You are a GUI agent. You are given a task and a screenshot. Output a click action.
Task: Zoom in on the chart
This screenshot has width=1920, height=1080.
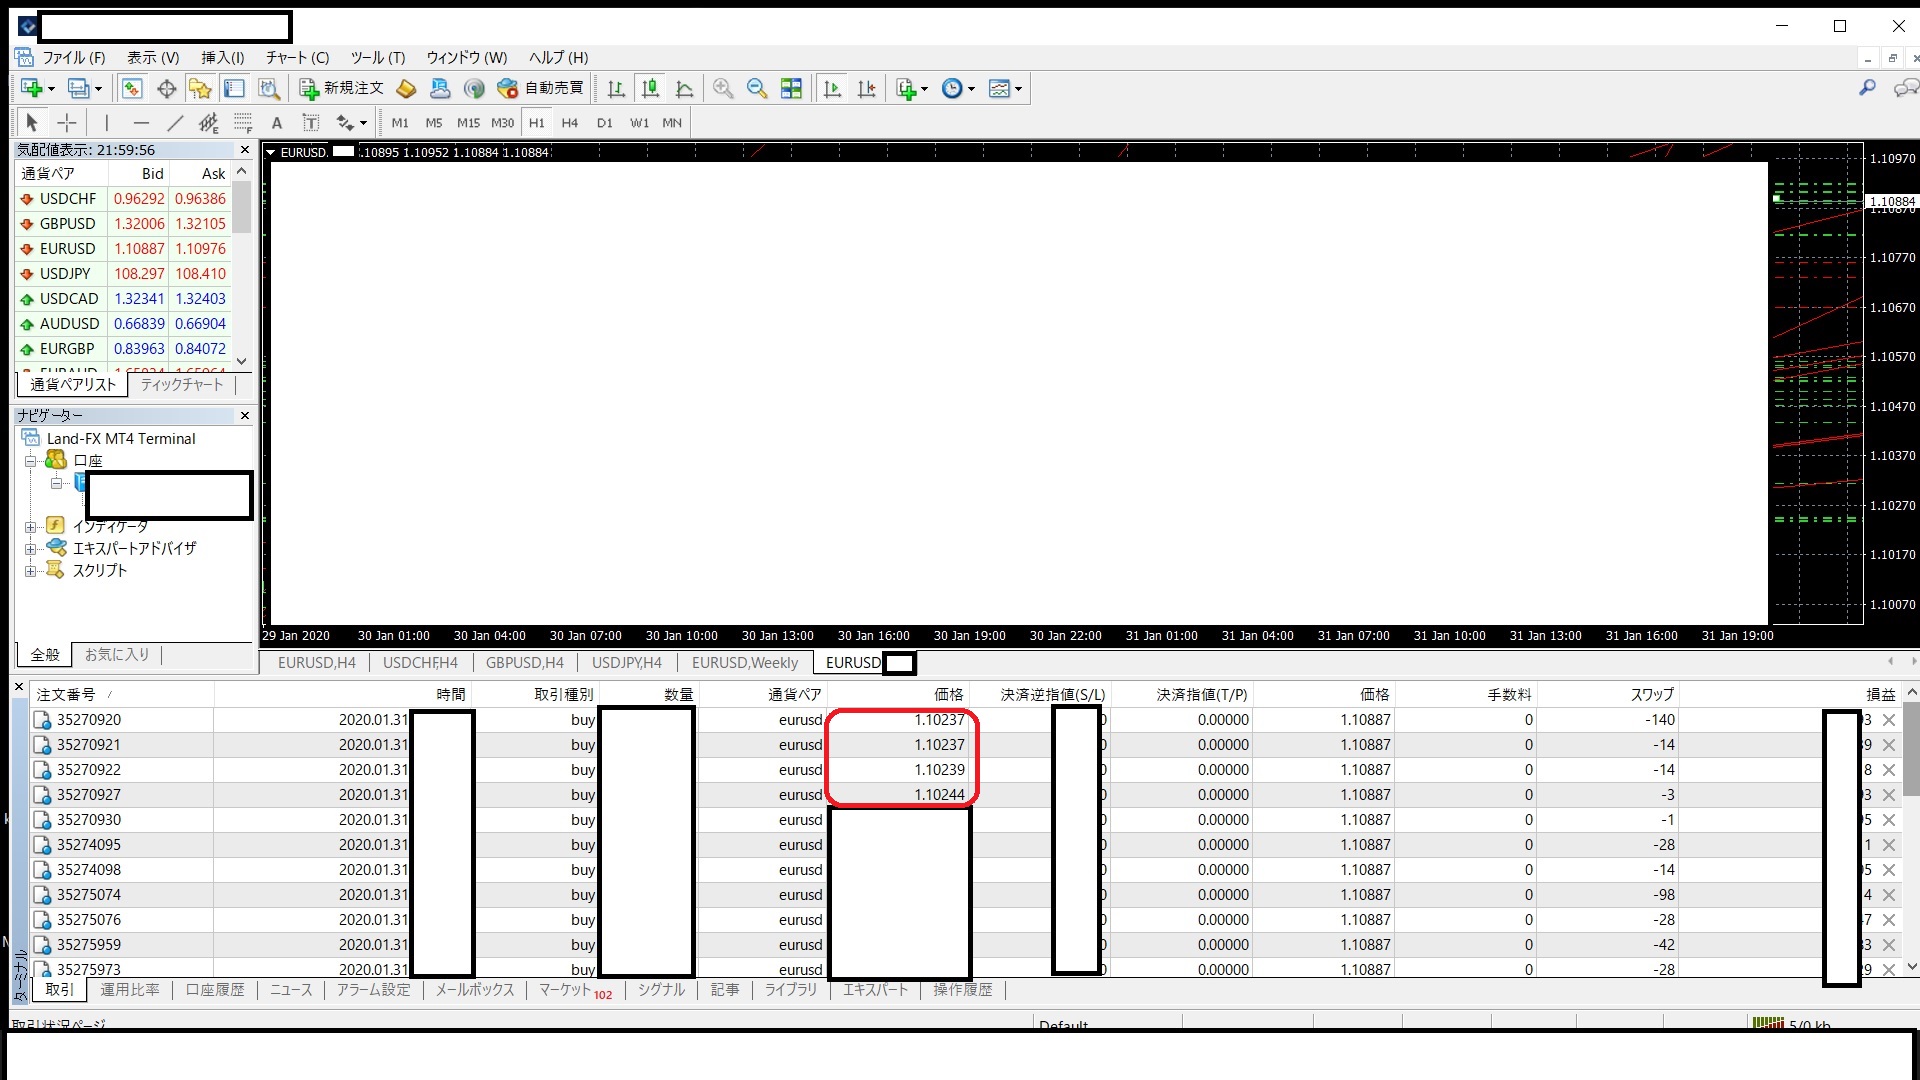[723, 88]
